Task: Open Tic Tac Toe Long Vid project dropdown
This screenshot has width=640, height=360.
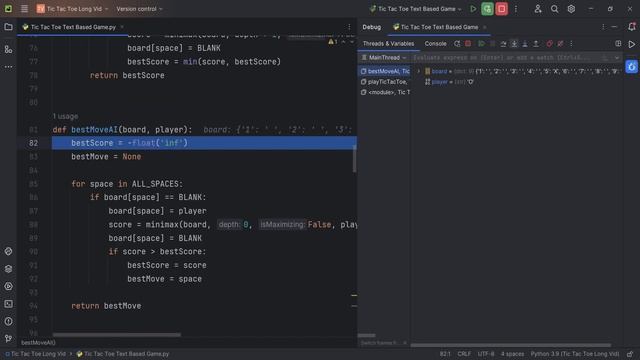Action: [73, 9]
